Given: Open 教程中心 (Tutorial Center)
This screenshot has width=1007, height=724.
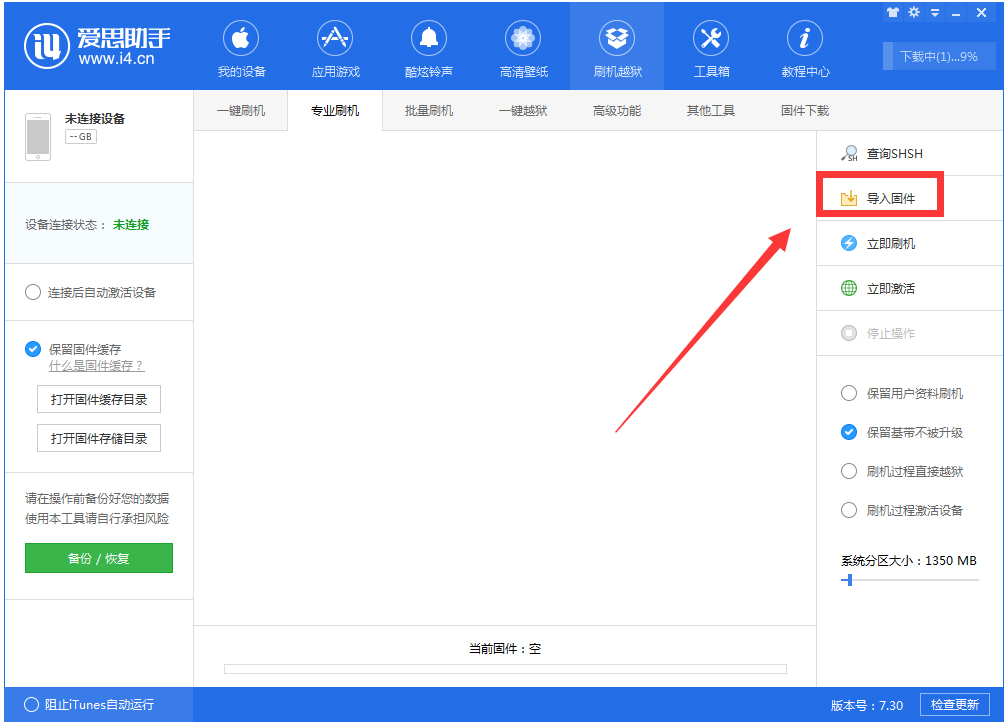Looking at the screenshot, I should (804, 45).
